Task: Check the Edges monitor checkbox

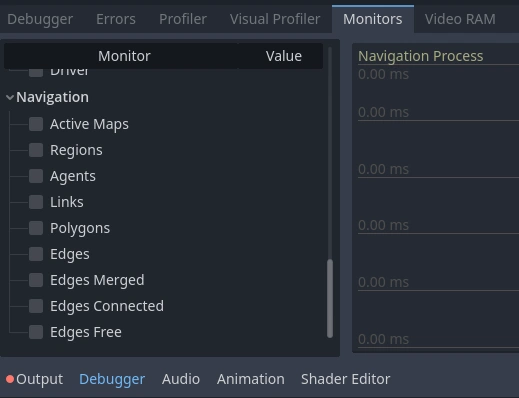Action: [36, 254]
